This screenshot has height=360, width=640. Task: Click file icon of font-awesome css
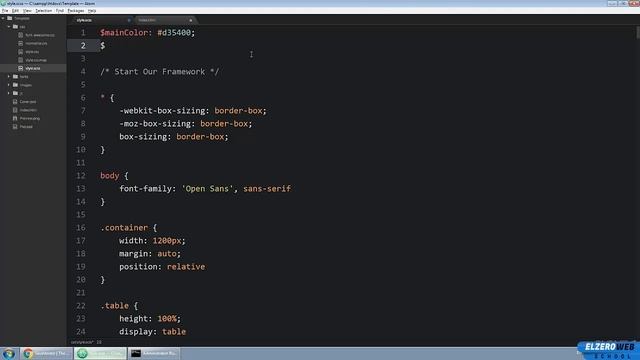coord(20,35)
